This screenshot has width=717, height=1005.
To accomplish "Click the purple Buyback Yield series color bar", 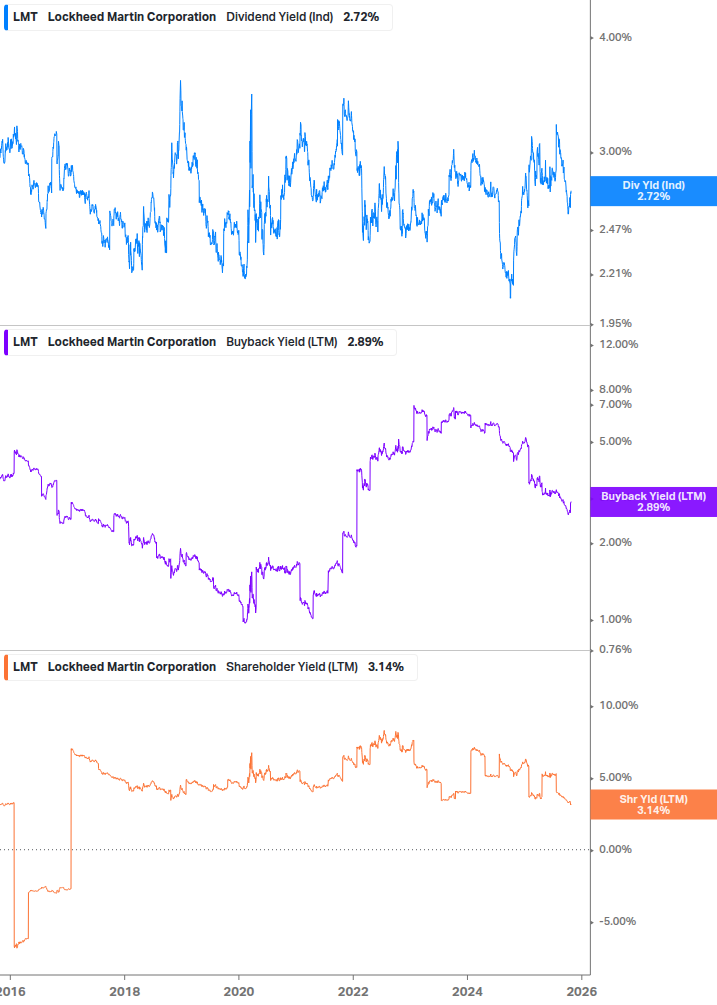I will [6, 342].
